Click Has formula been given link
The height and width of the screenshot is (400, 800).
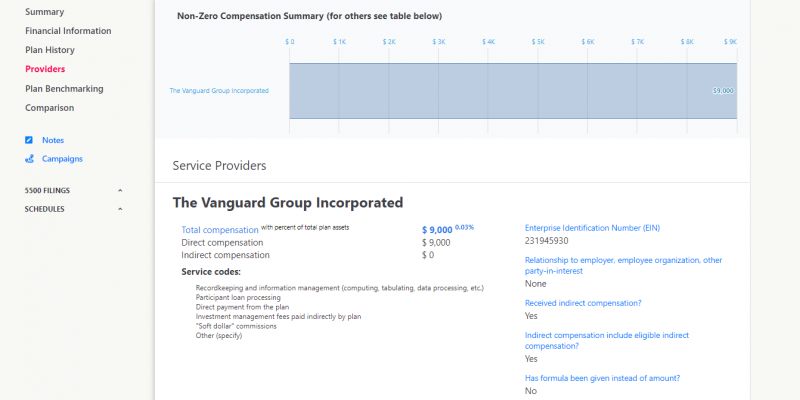pos(602,377)
